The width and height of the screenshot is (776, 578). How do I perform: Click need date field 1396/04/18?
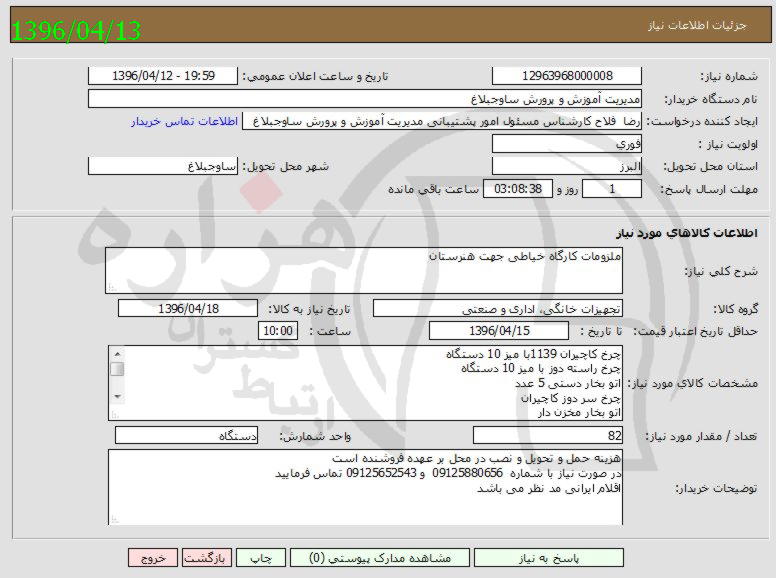pos(188,309)
